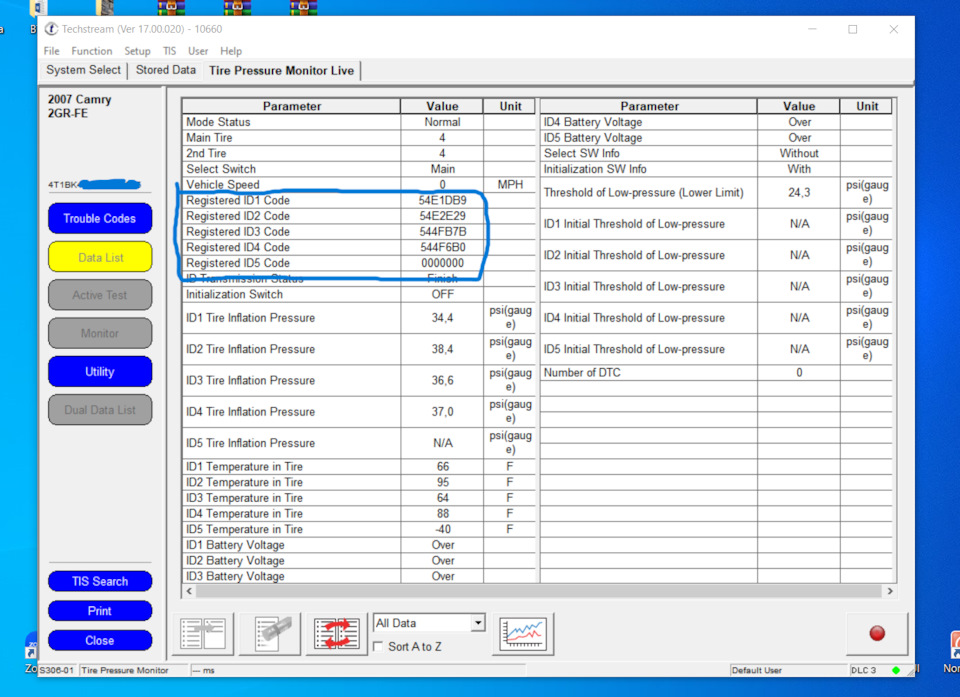This screenshot has height=697, width=960.
Task: Switch to the Stored Data tab
Action: click(x=166, y=70)
